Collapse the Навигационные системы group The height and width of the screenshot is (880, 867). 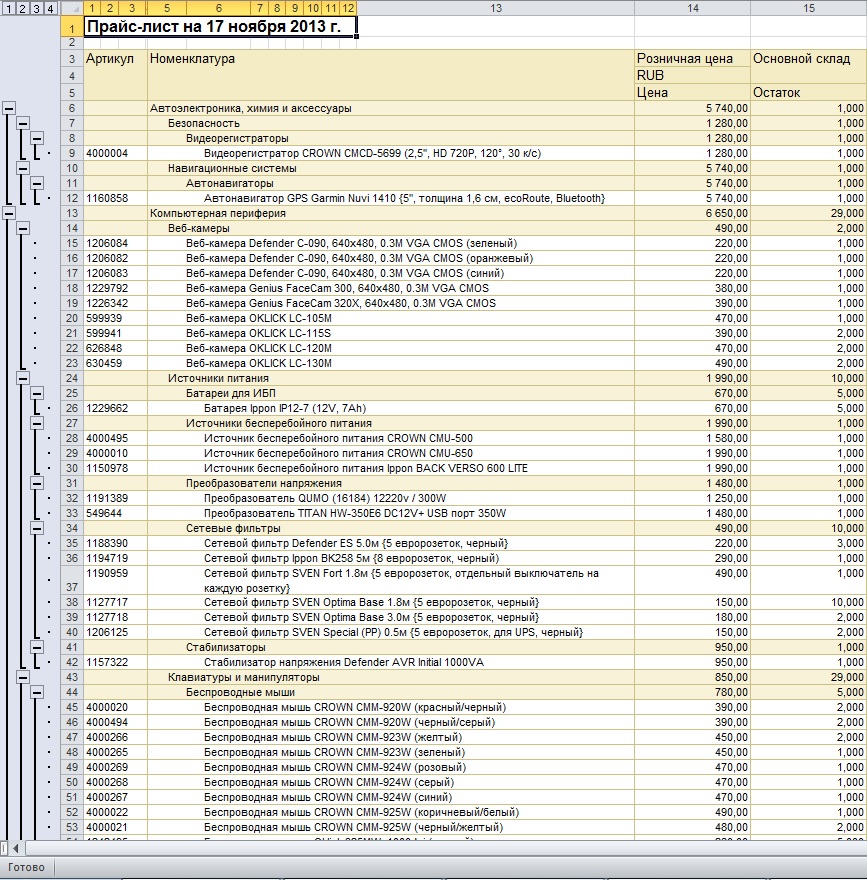coord(23,168)
